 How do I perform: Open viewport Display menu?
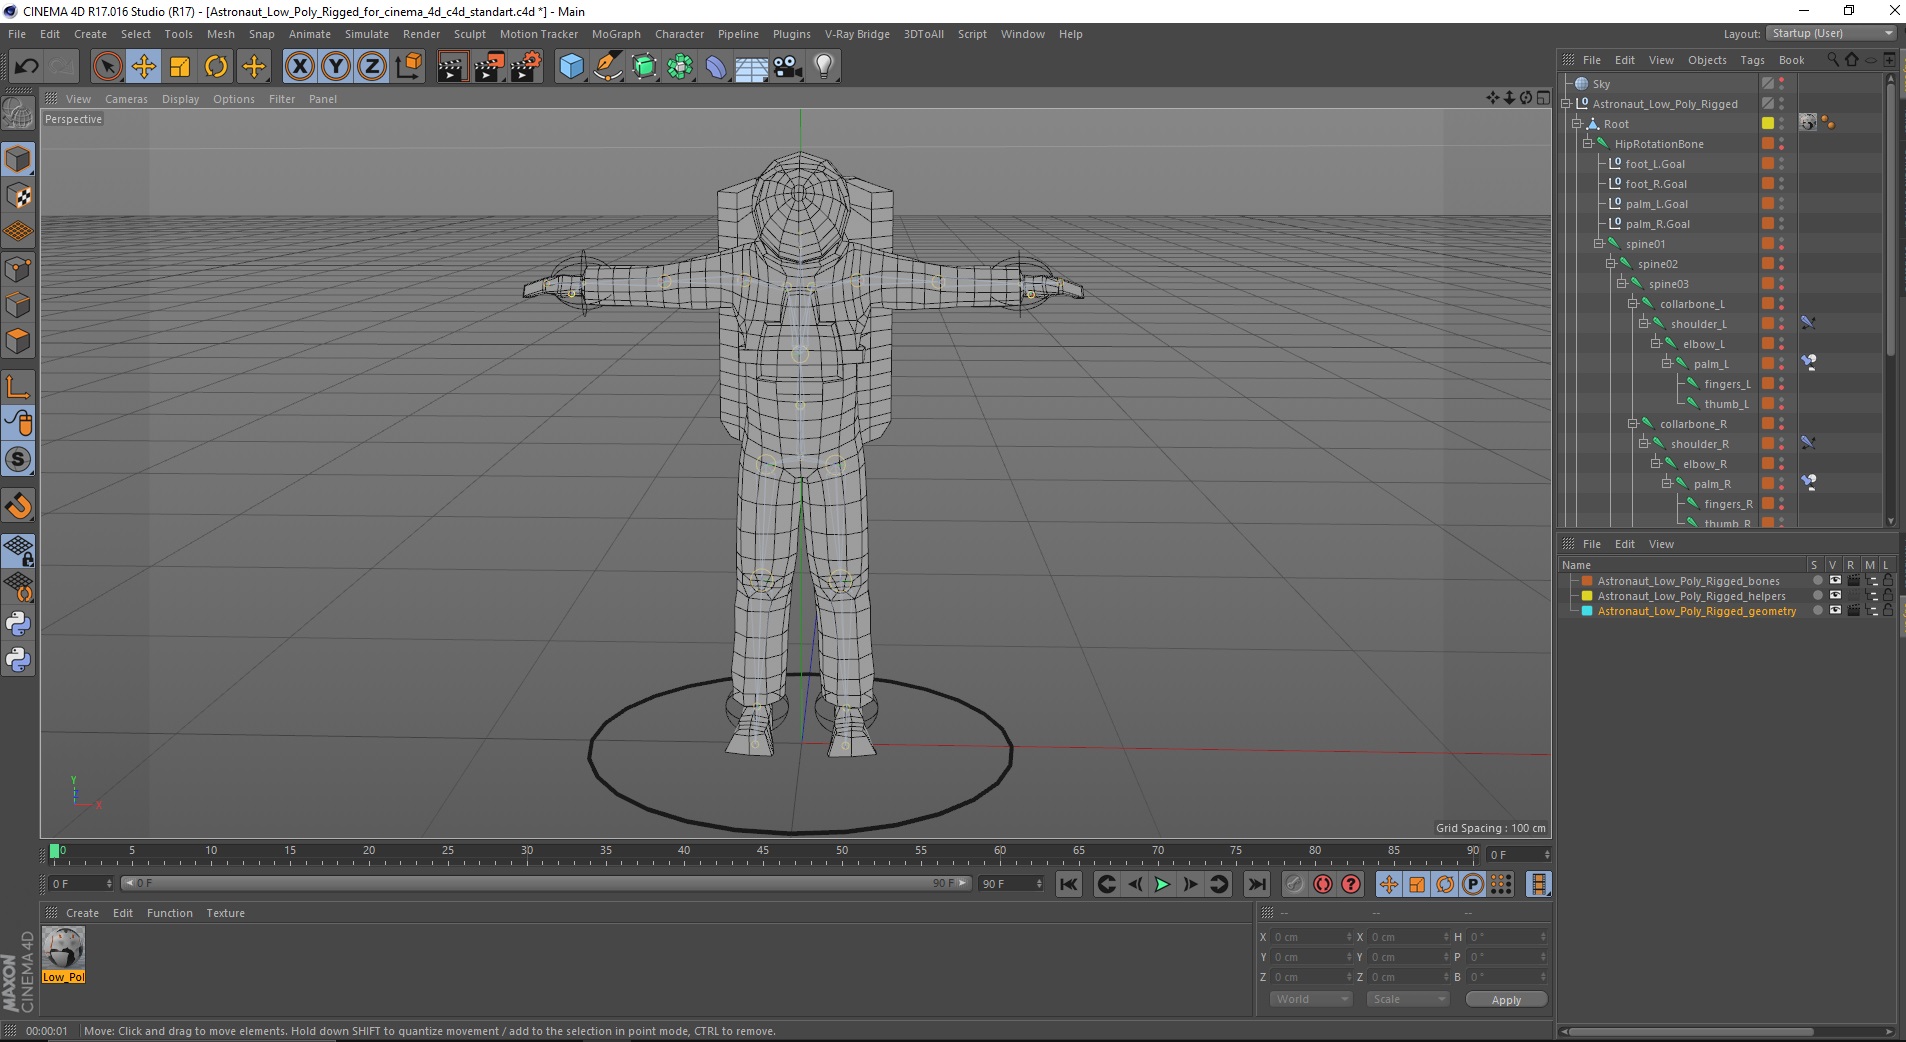coord(181,99)
